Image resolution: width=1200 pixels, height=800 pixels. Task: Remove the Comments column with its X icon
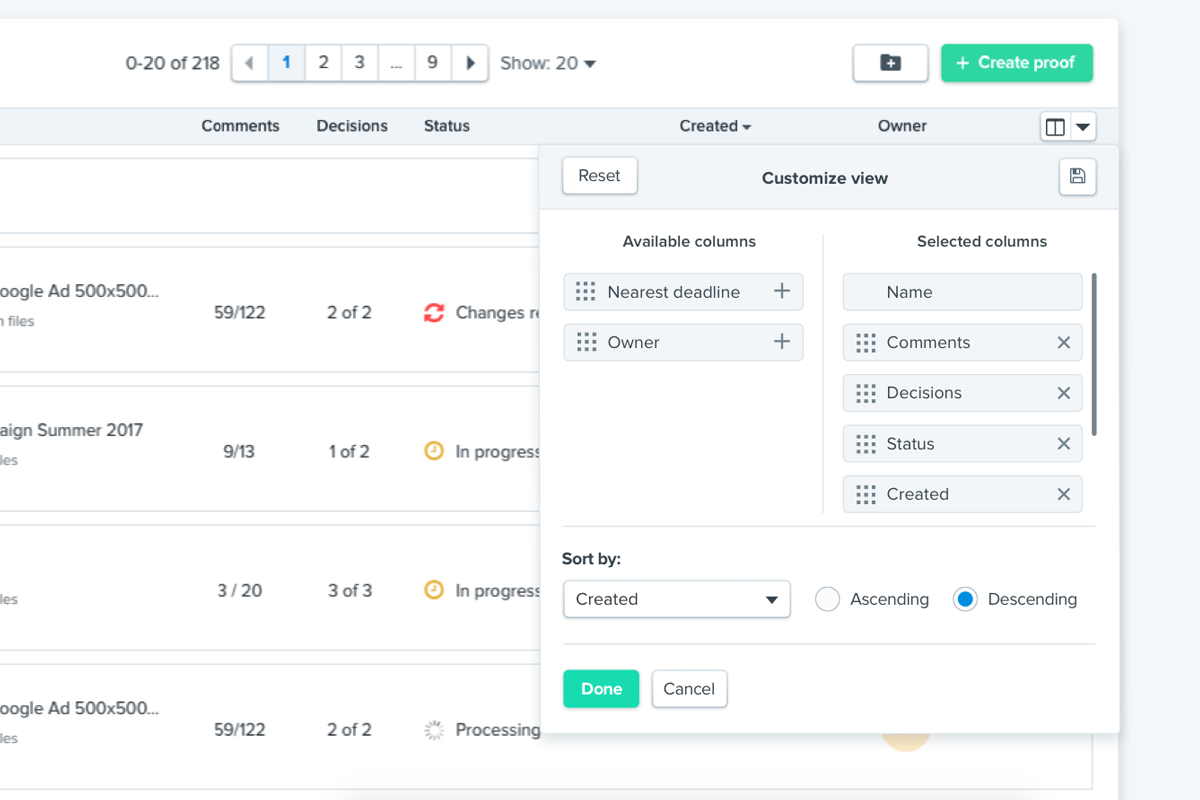click(1064, 342)
